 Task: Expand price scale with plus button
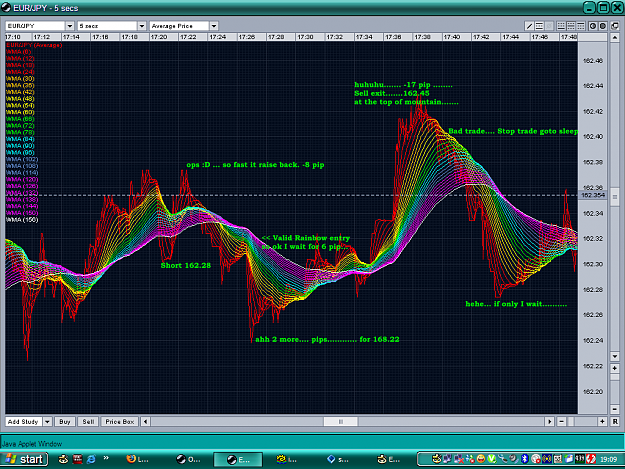pos(615,368)
